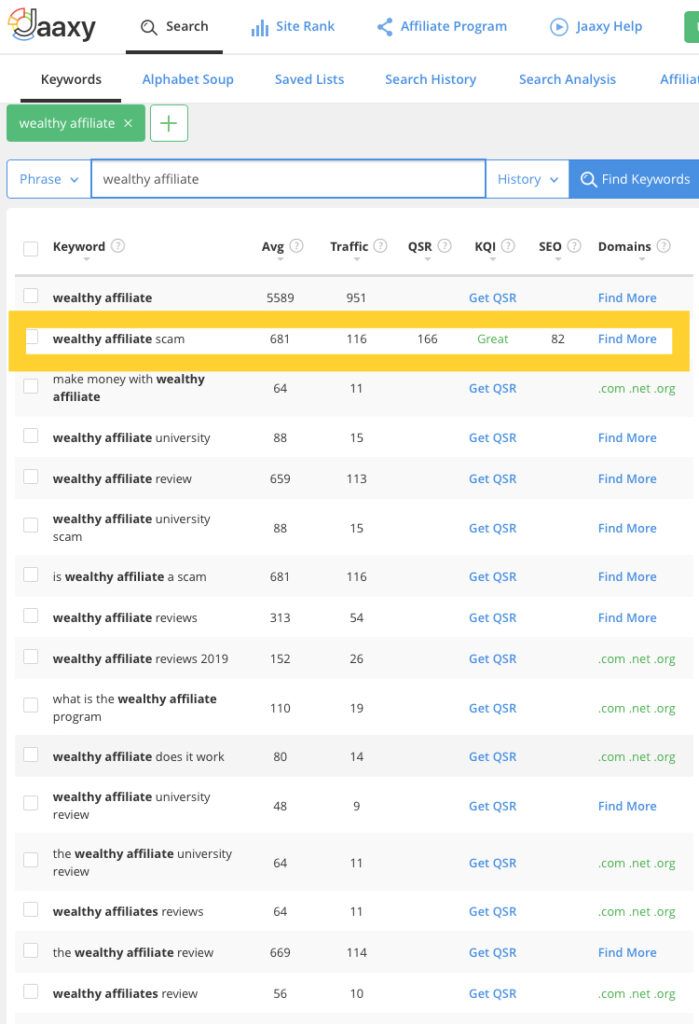Screen dimensions: 699x1024
Task: Click Find More for 'wealthy affiliate scam'
Action: click(627, 339)
